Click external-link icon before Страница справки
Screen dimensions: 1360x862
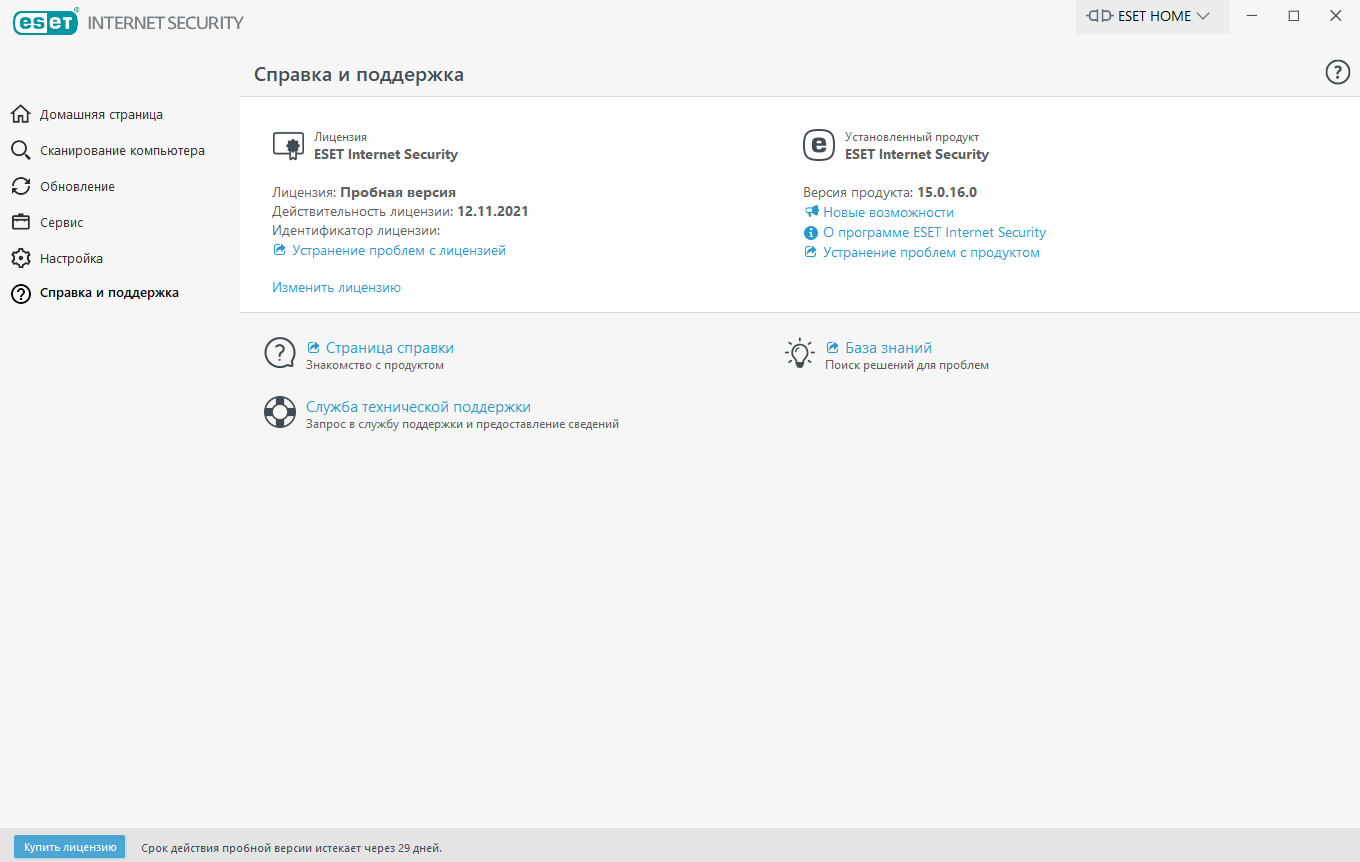click(x=314, y=348)
